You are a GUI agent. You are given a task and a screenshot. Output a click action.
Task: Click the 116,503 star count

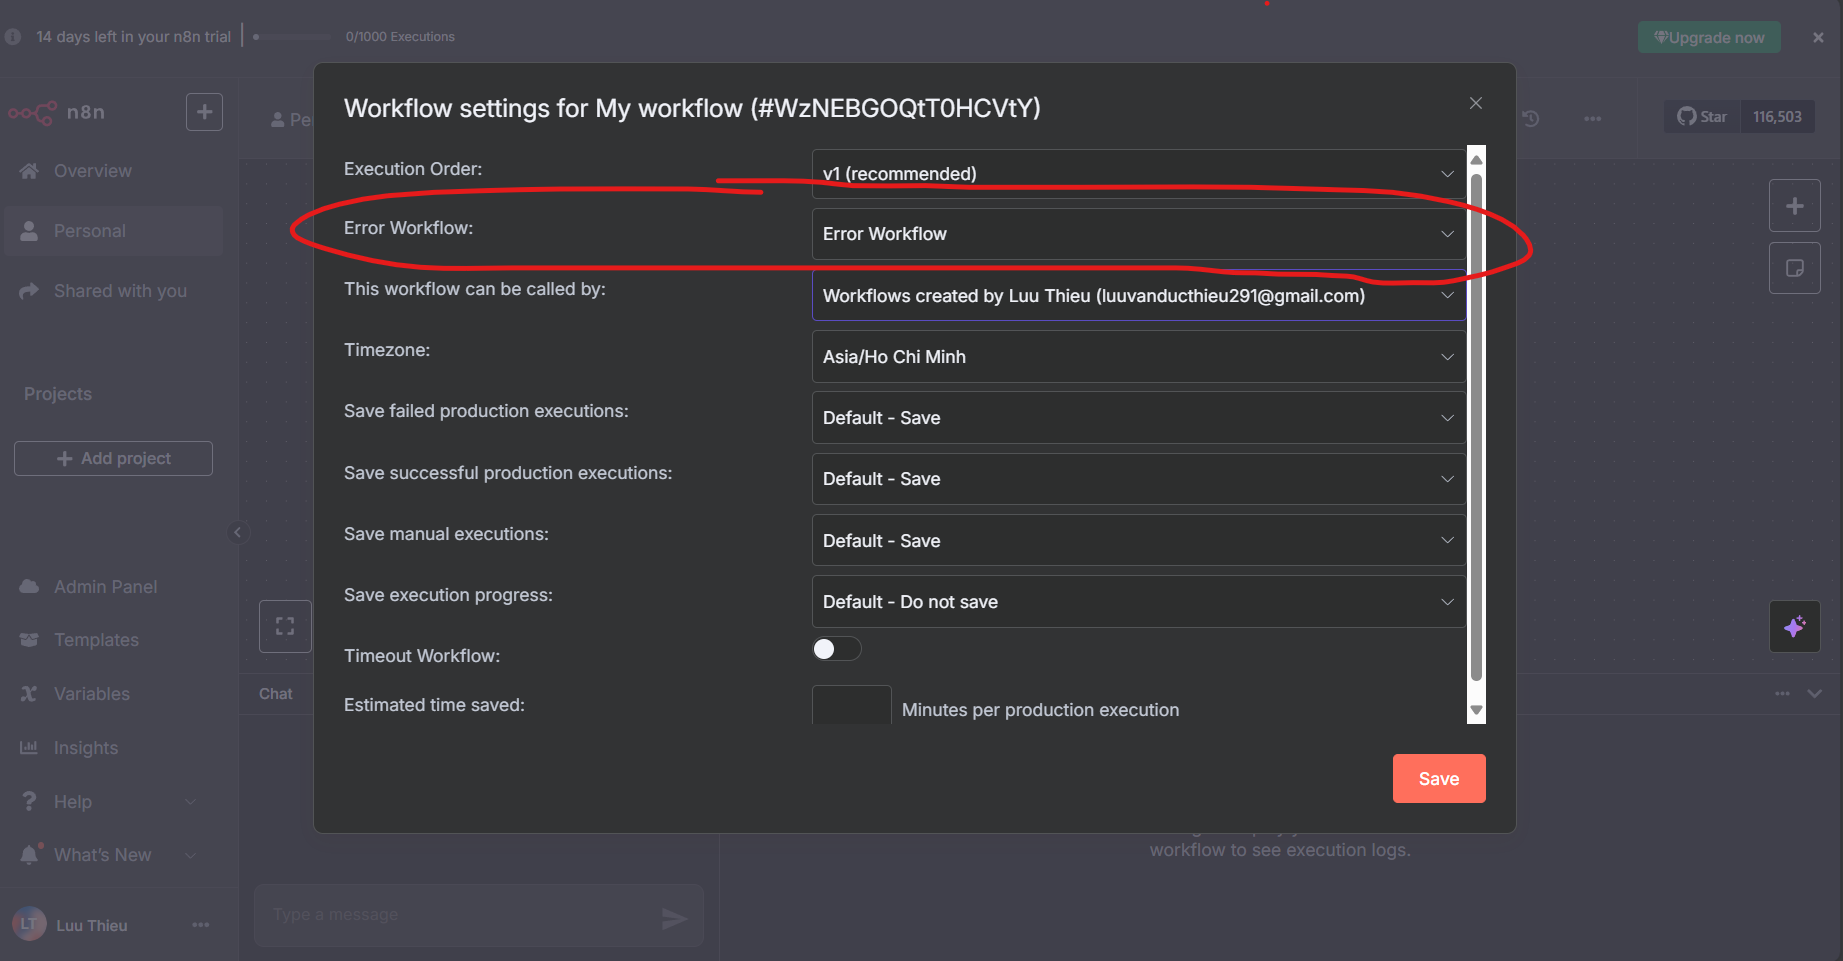(x=1777, y=117)
